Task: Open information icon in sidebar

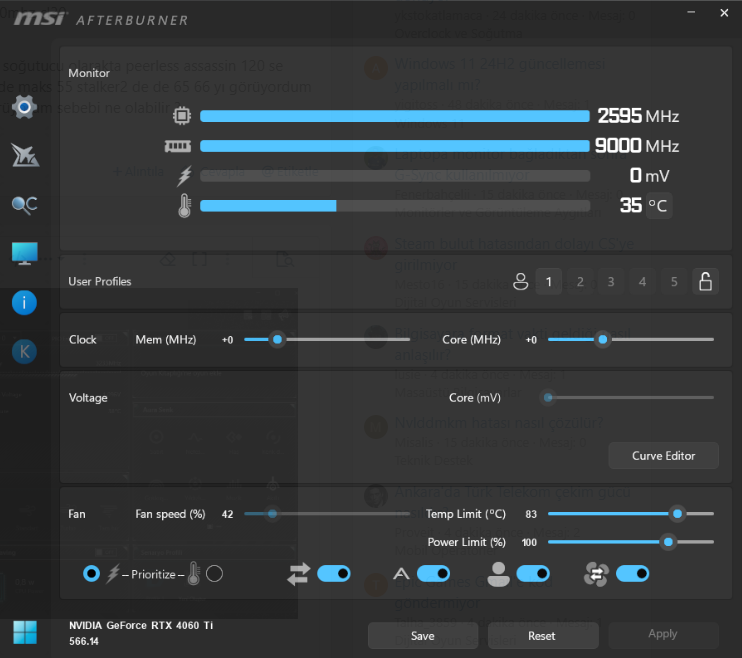Action: pyautogui.click(x=24, y=302)
